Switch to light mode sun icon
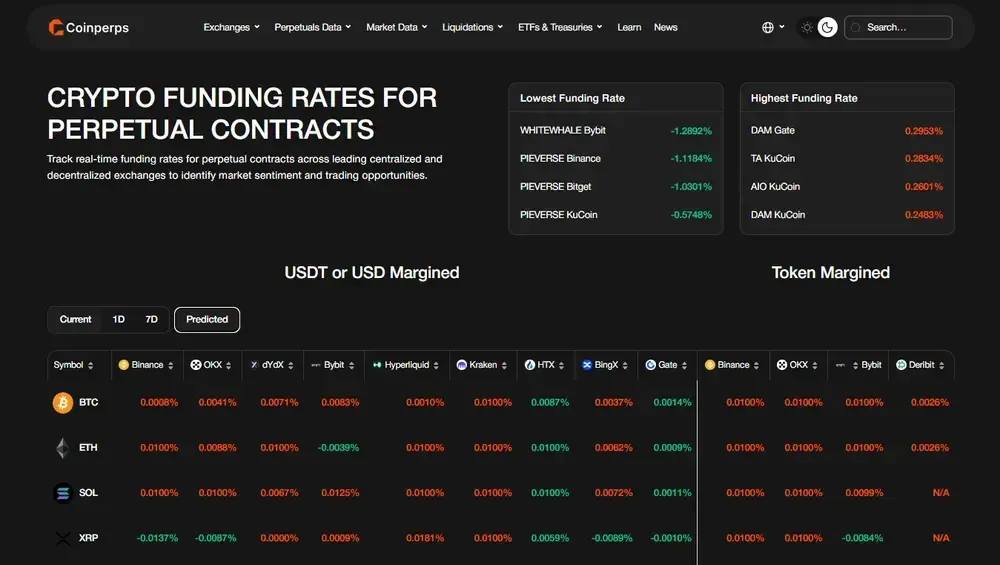Viewport: 1000px width, 565px height. click(807, 27)
